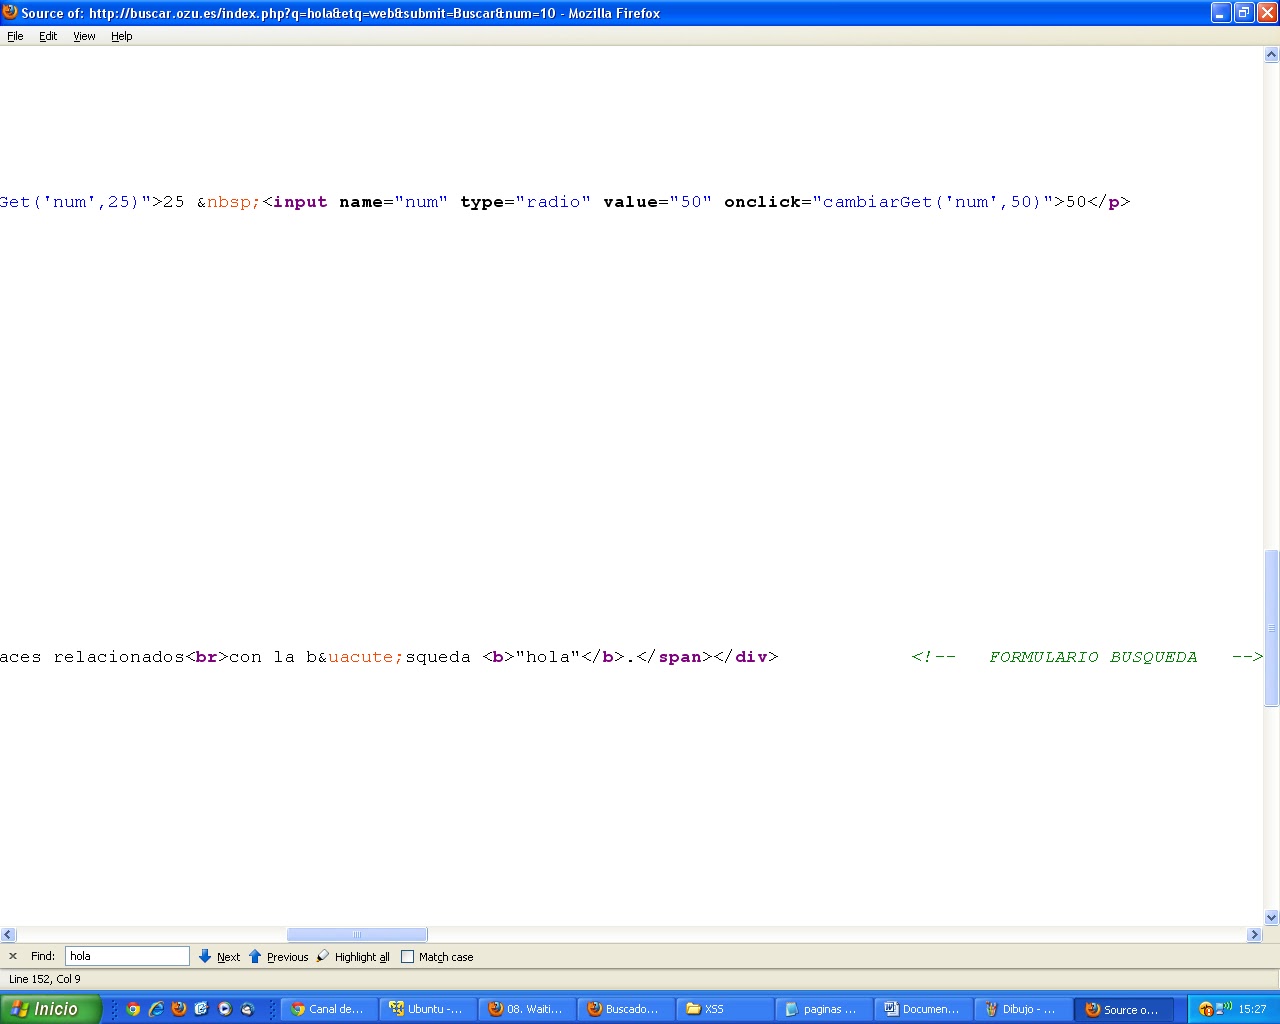Click the vertical scrollbar down arrow
This screenshot has width=1280, height=1024.
tap(1272, 917)
